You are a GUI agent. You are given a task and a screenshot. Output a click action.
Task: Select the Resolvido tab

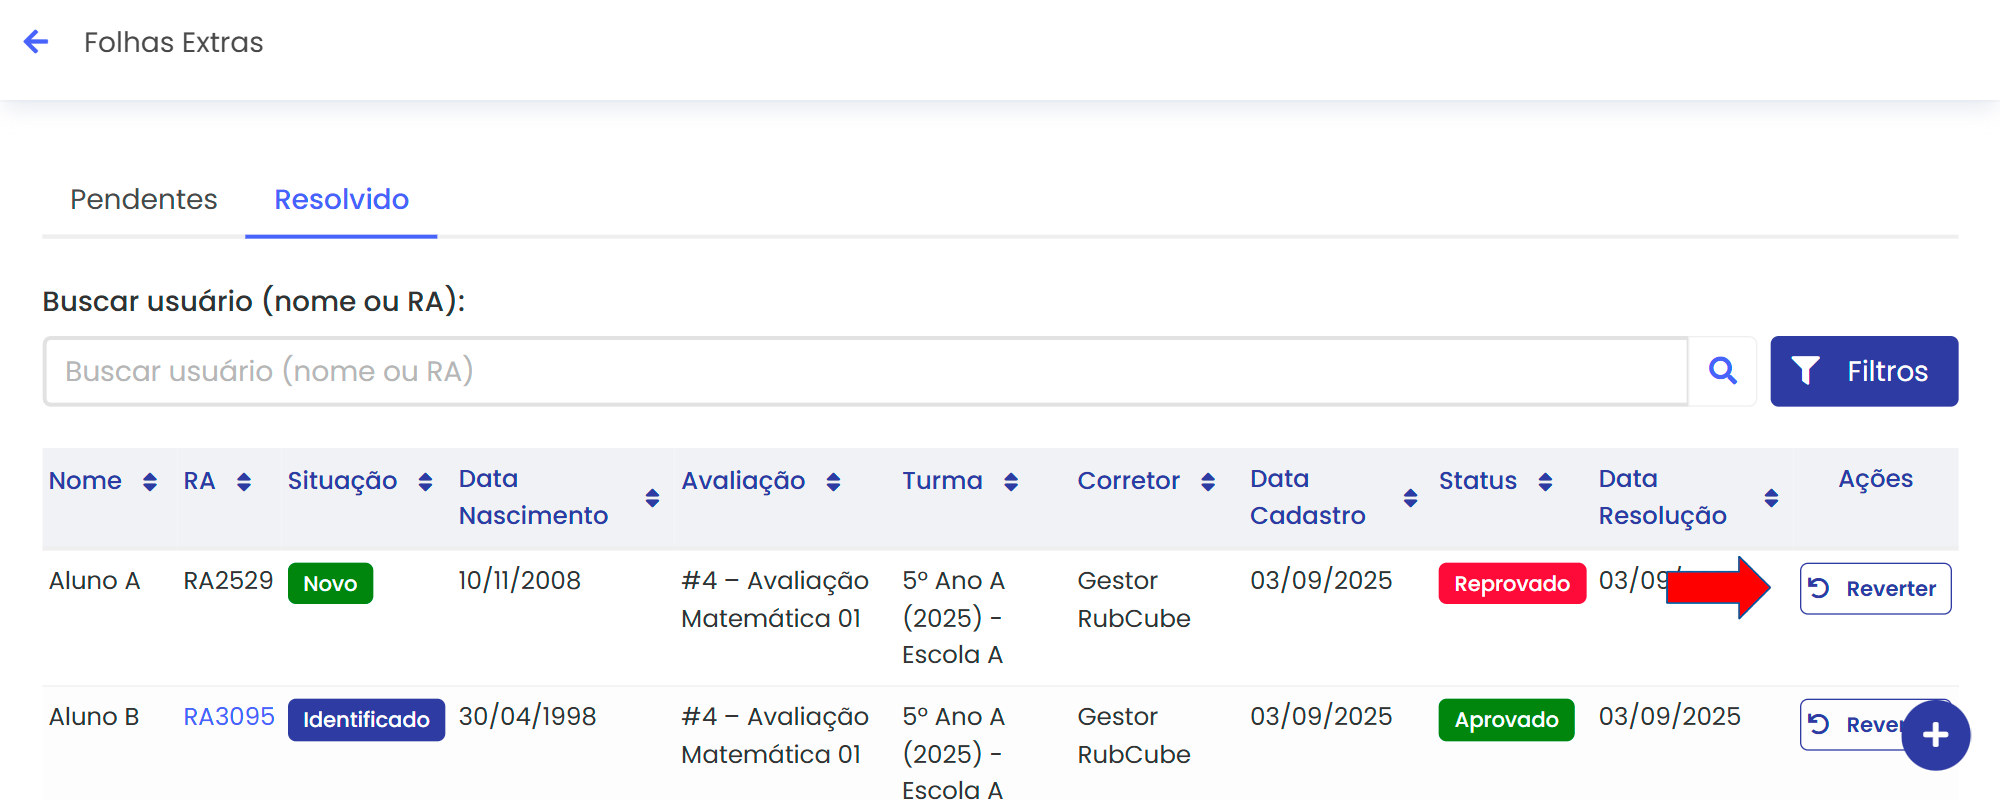341,200
